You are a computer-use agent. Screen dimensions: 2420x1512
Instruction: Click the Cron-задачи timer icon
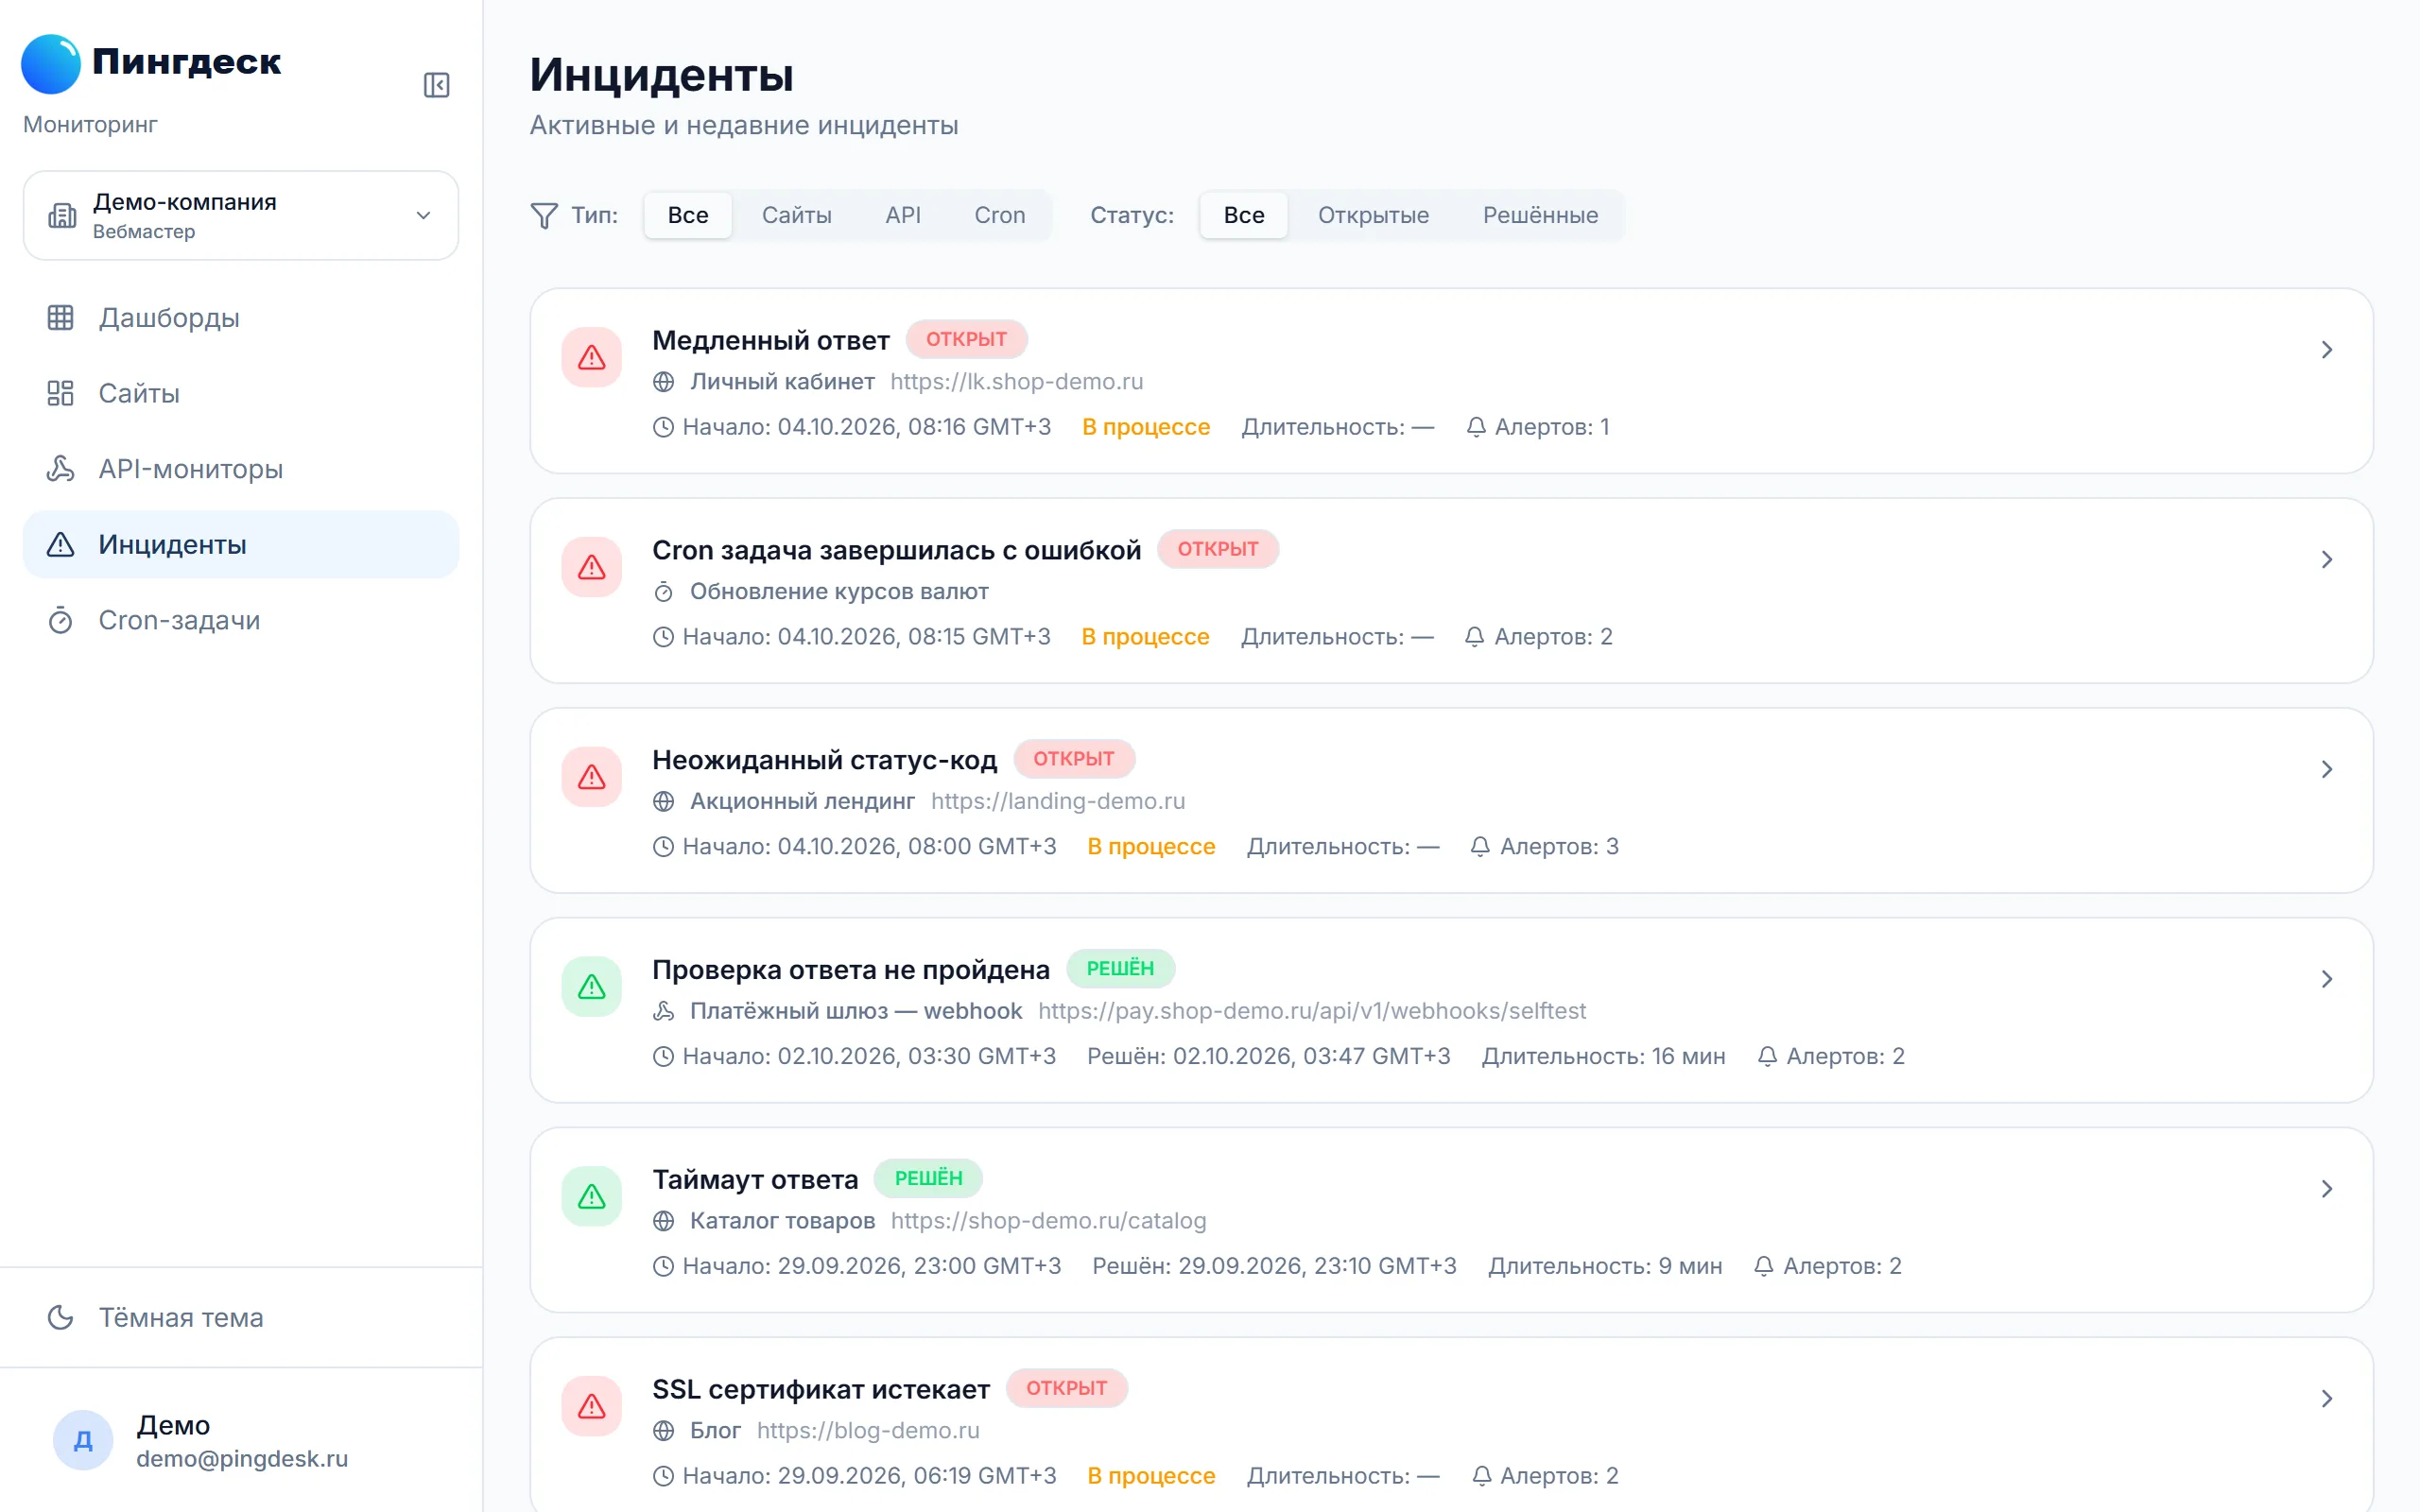pos(60,620)
